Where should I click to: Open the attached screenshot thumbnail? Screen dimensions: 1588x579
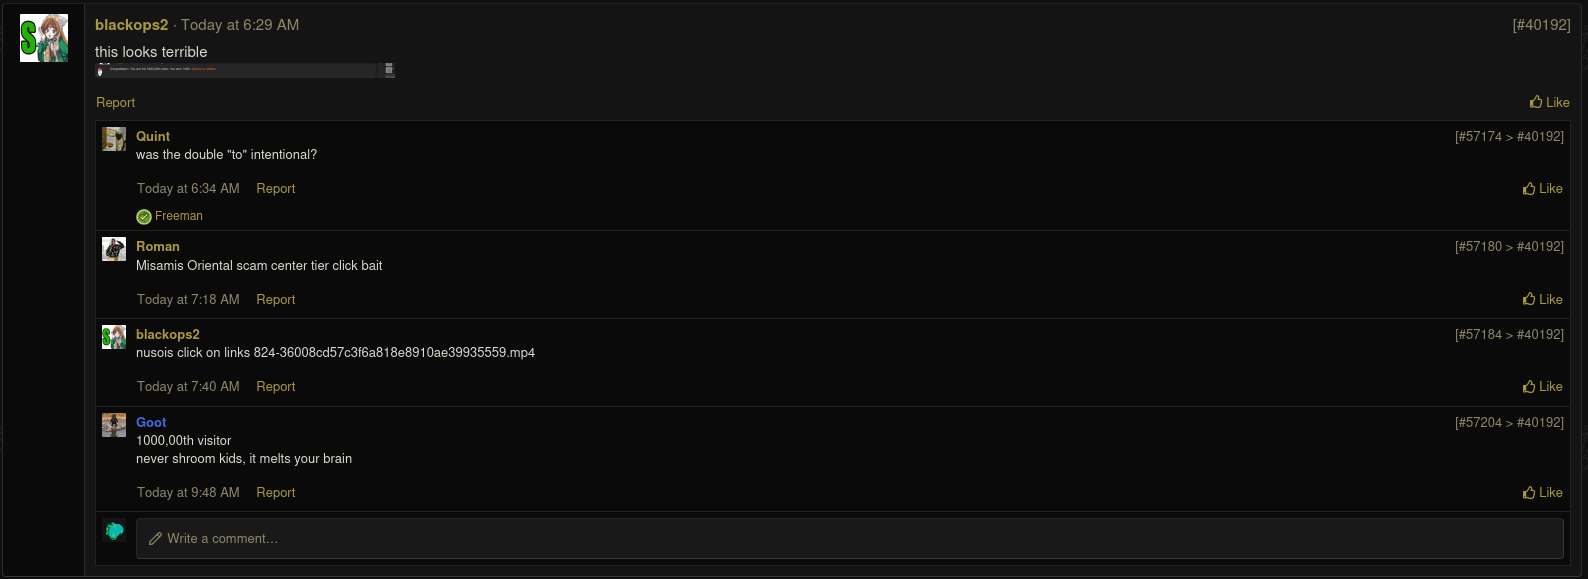245,70
